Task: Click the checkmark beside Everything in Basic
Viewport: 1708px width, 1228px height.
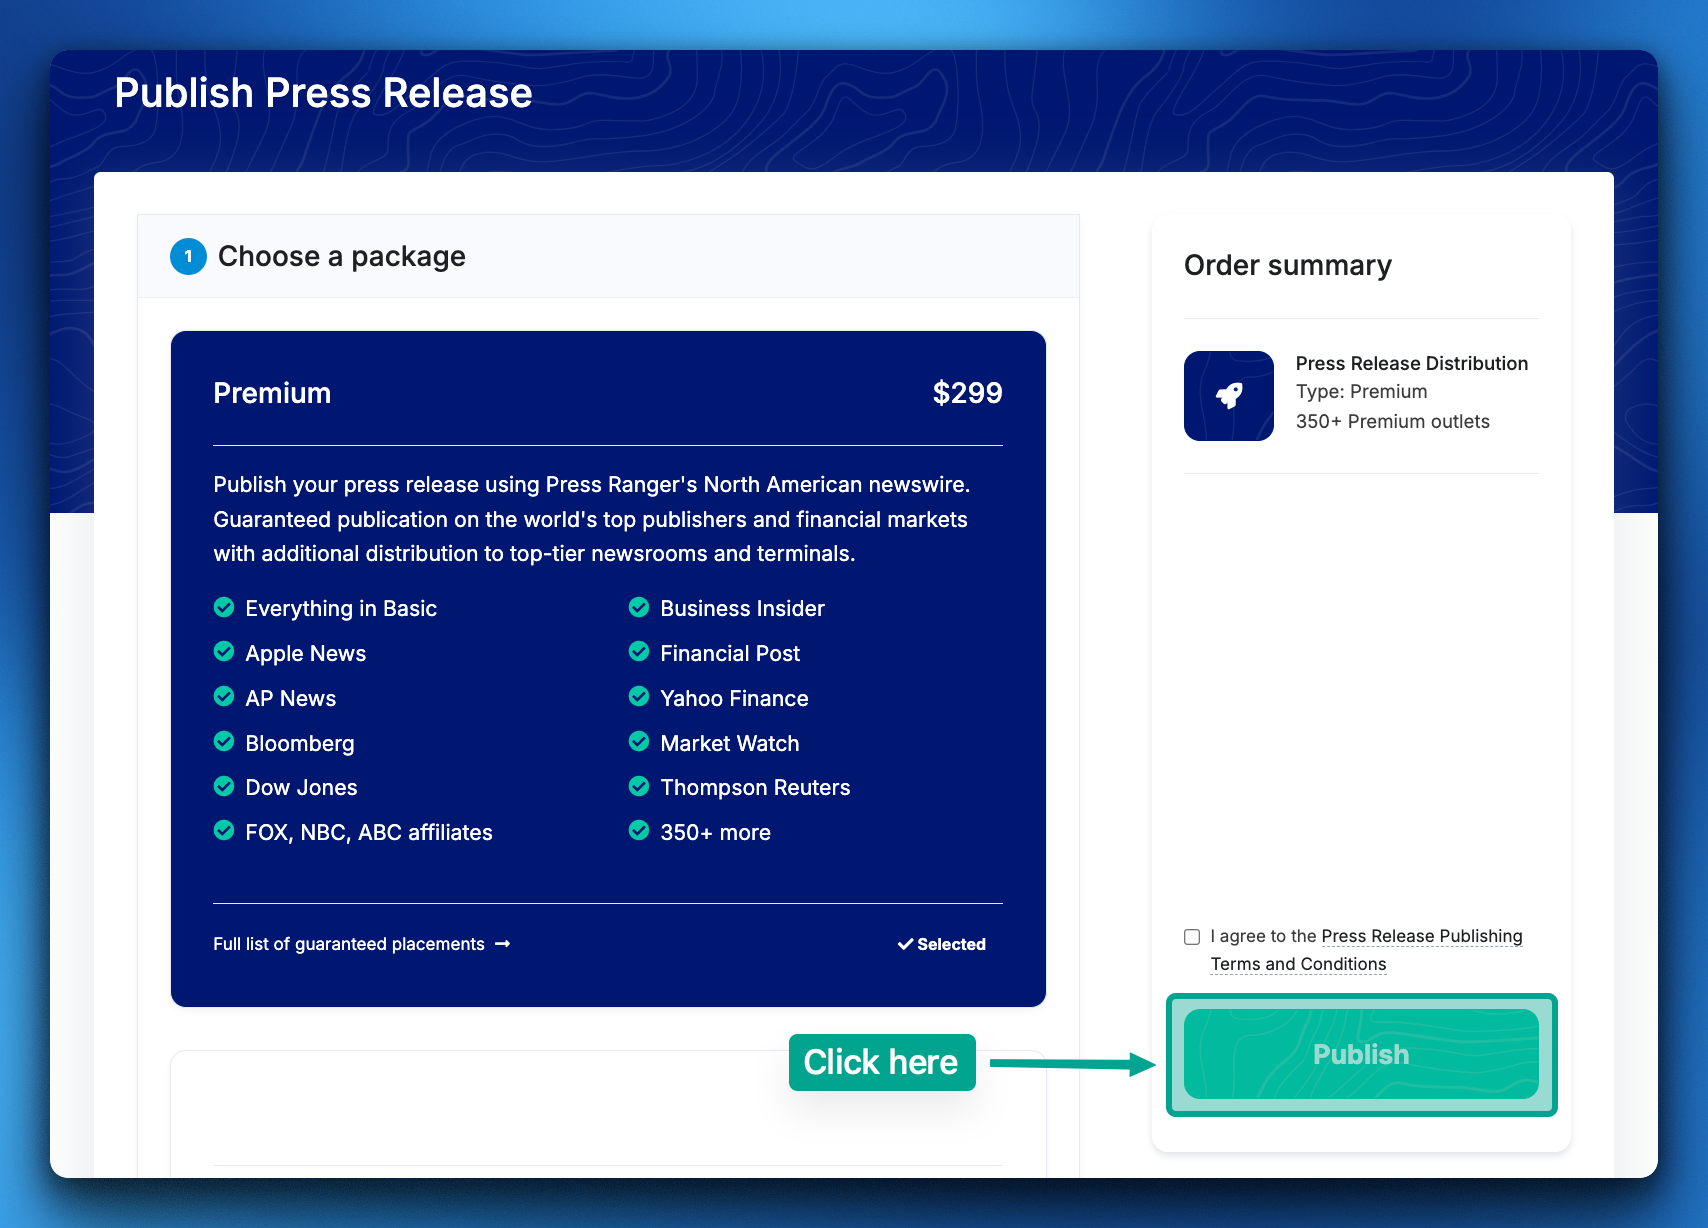Action: tap(224, 607)
